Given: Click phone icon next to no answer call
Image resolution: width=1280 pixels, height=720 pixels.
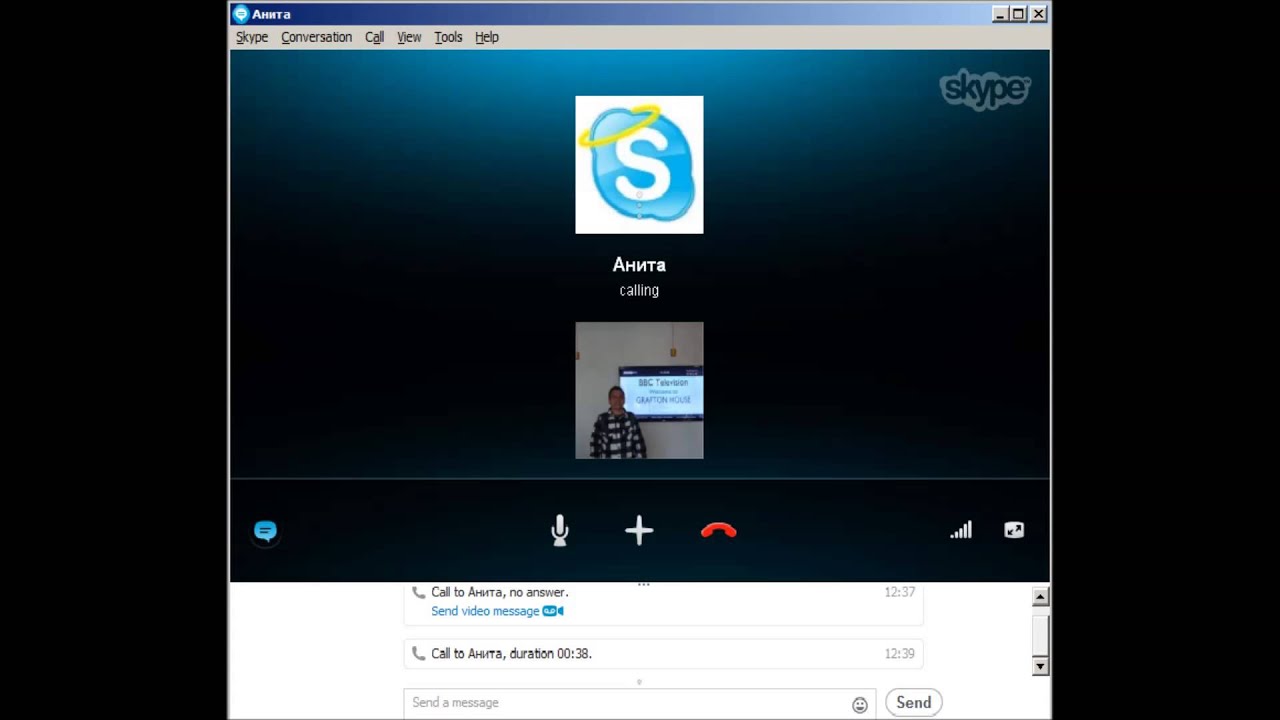Looking at the screenshot, I should pos(418,592).
